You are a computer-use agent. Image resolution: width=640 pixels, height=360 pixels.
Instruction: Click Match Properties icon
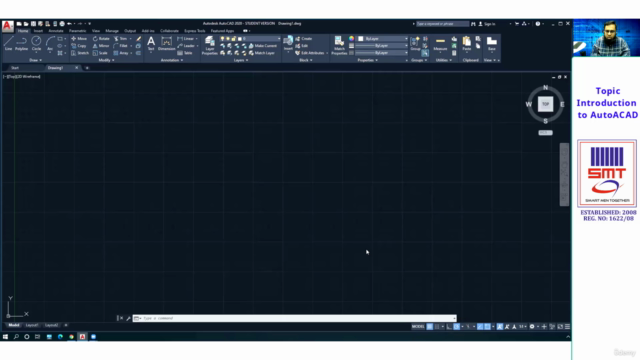coord(339,45)
